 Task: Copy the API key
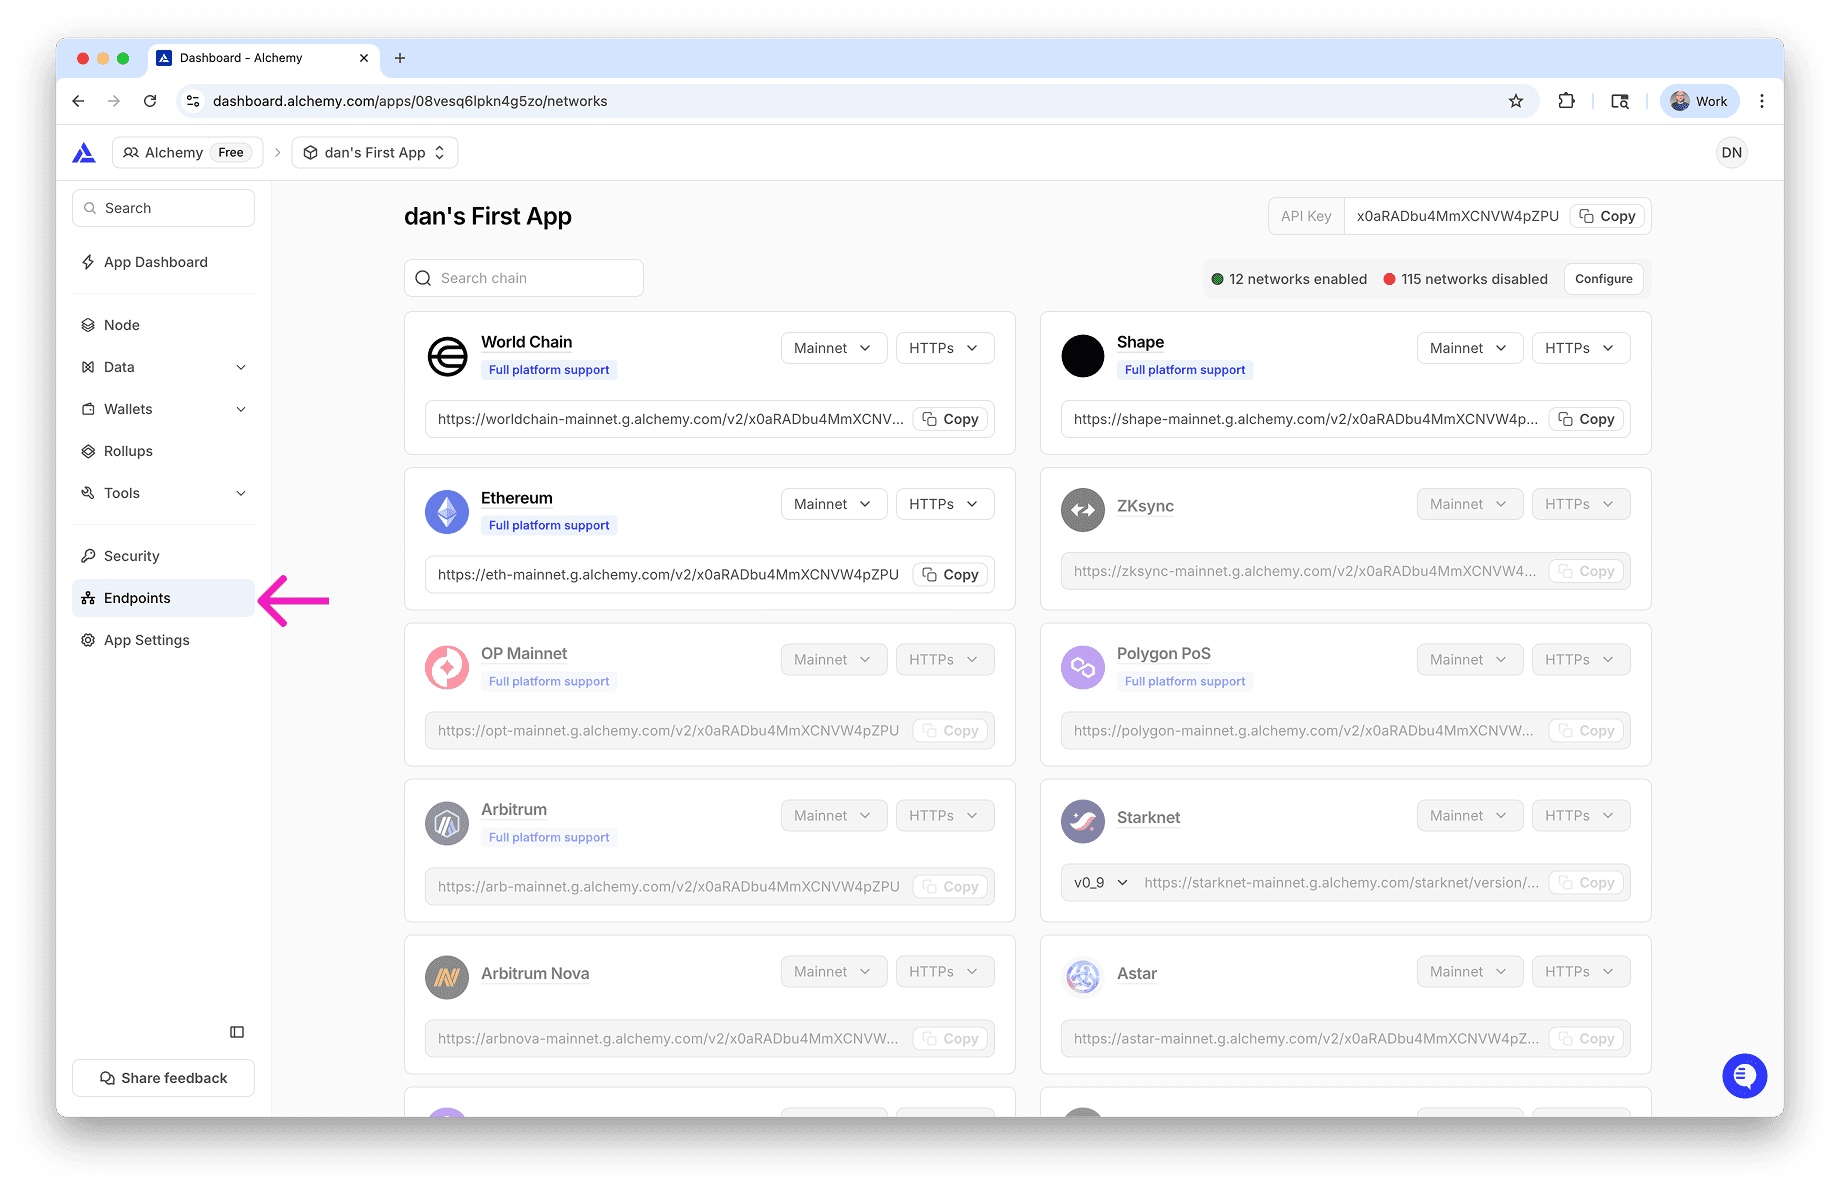coord(1607,215)
